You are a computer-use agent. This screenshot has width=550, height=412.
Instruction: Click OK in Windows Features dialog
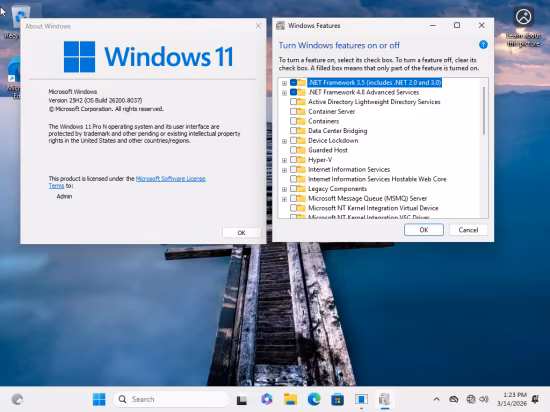(x=424, y=230)
